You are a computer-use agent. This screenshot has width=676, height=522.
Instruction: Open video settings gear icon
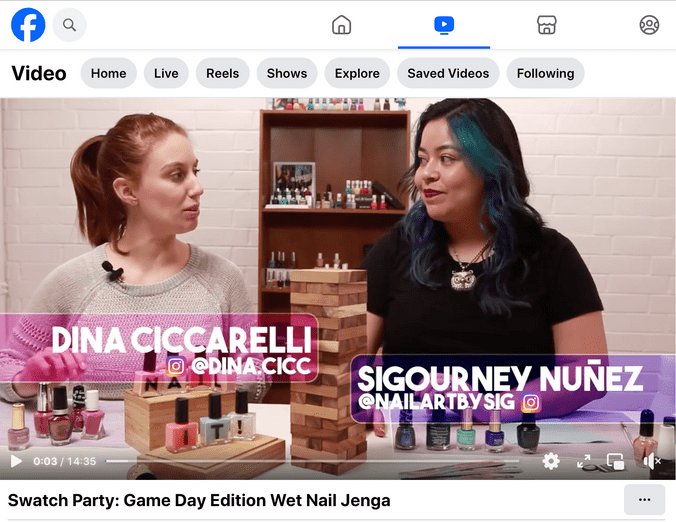551,461
